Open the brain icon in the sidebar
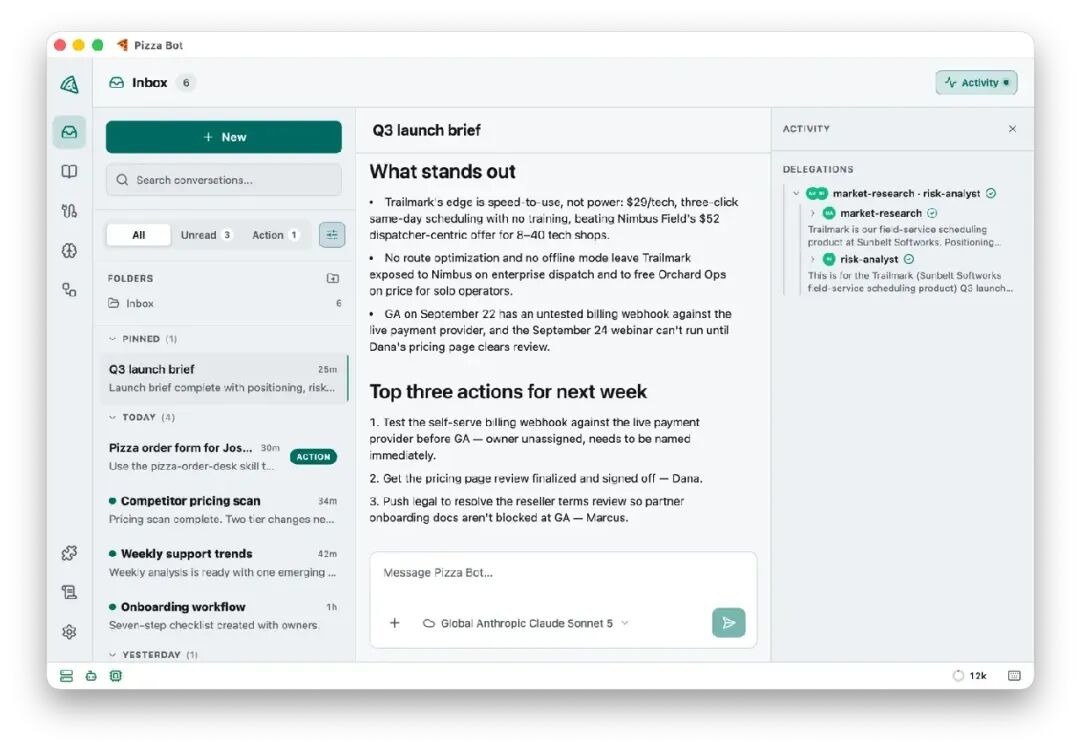This screenshot has height=750, width=1080. 70,251
